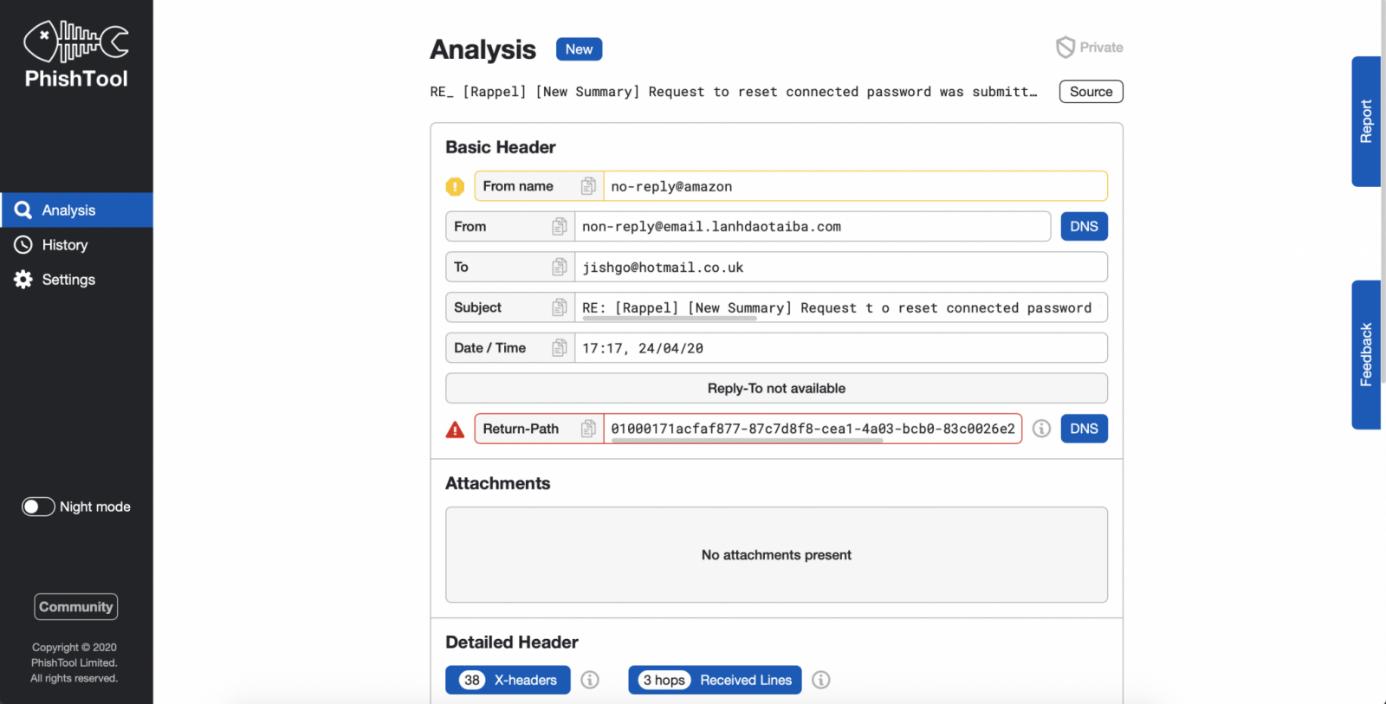Click the Subject field horizontal scrollbar

point(671,318)
